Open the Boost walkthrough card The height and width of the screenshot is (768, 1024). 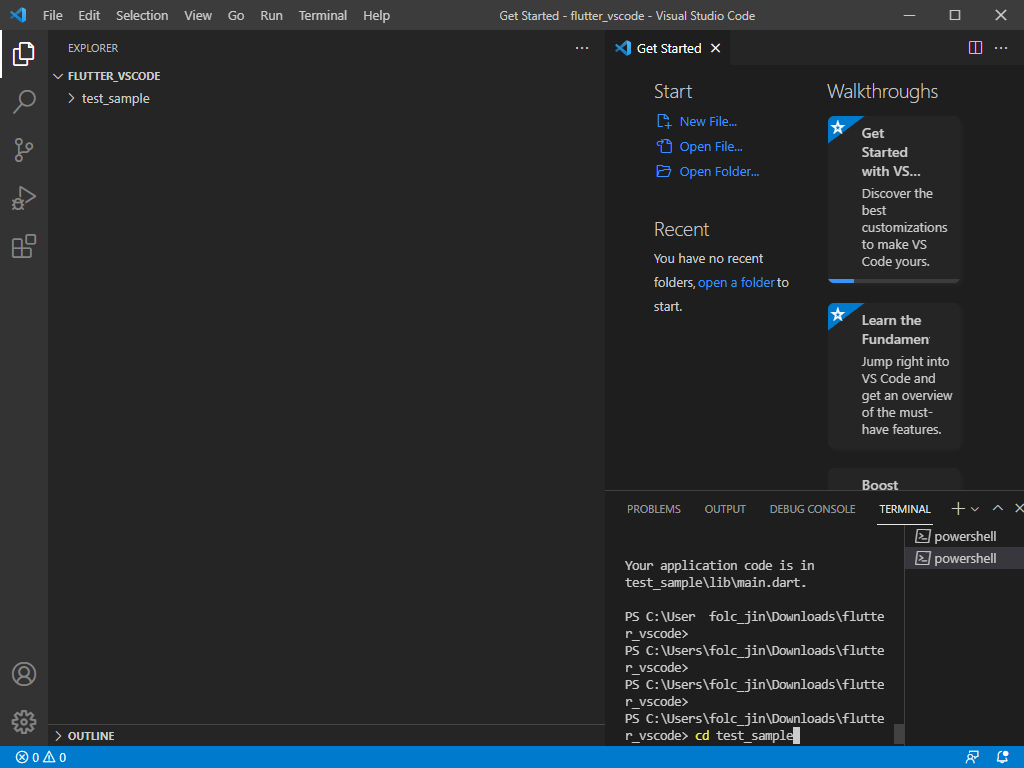(x=894, y=479)
